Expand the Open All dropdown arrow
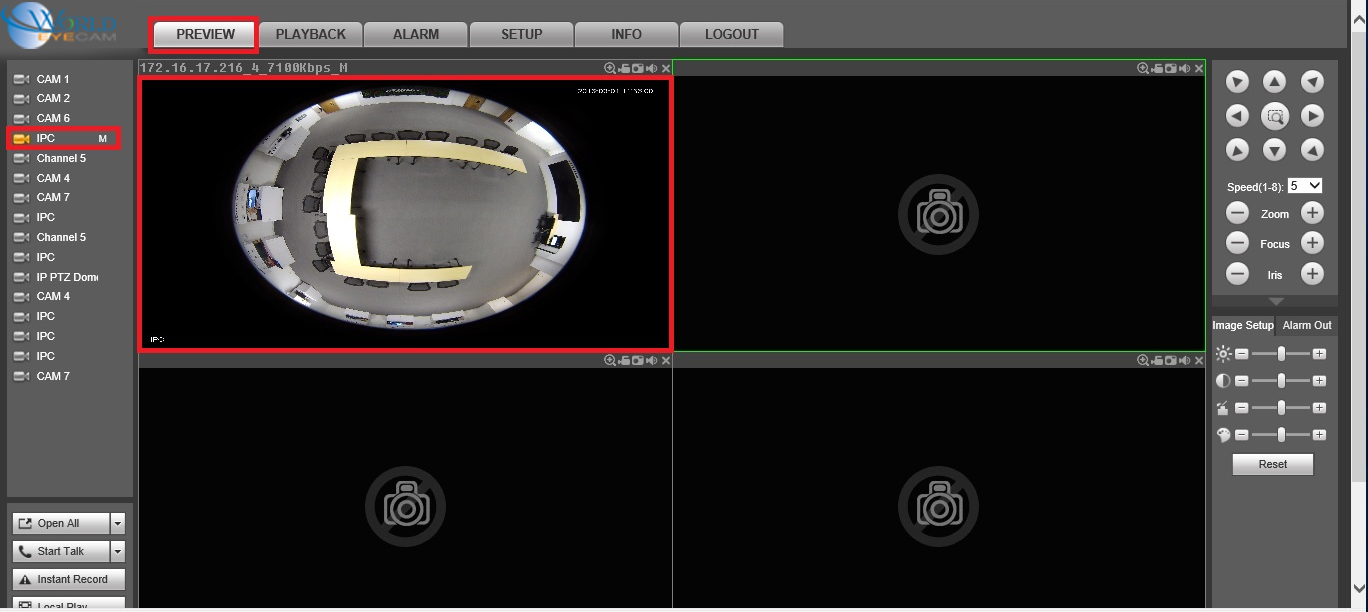Screen dimensions: 1368x612 [118, 523]
